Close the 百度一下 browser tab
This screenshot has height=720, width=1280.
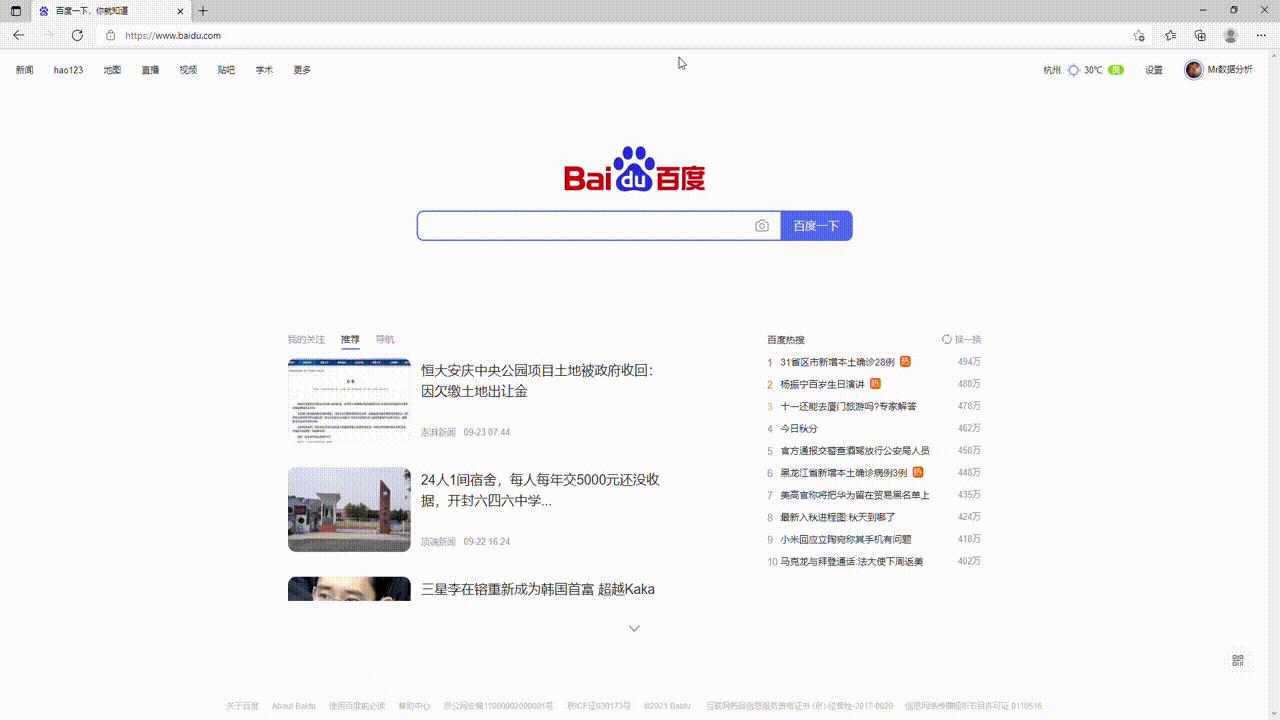(179, 11)
